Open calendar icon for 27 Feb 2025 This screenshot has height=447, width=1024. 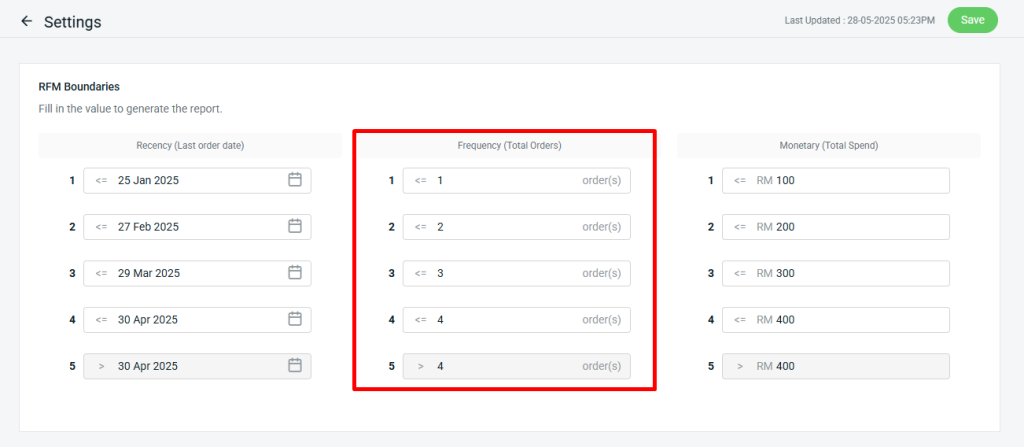click(295, 227)
